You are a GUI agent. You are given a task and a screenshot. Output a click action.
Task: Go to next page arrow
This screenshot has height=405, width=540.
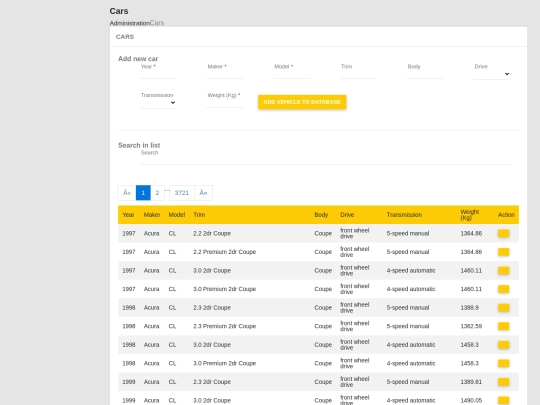tap(203, 193)
